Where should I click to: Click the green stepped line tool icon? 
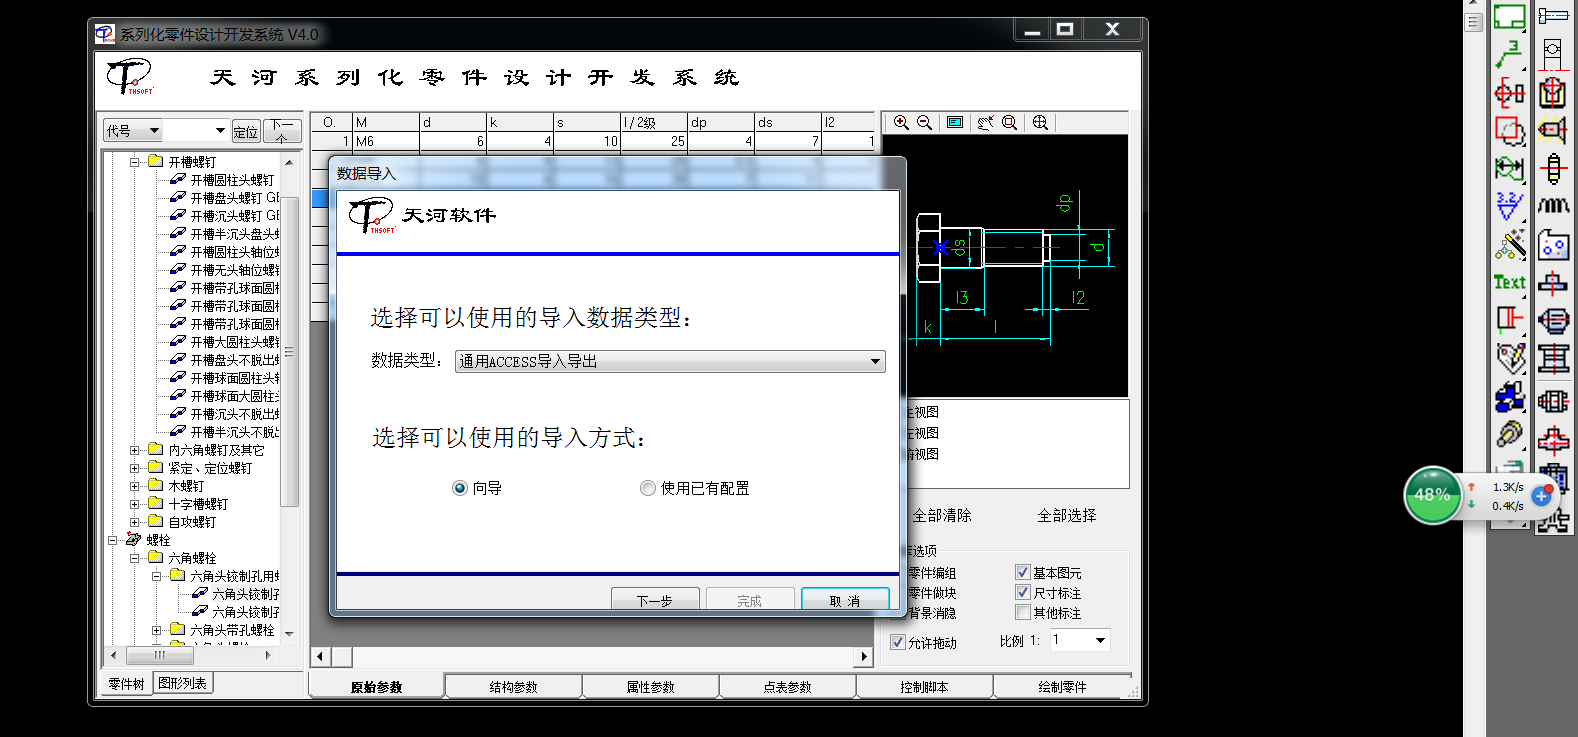[1509, 55]
